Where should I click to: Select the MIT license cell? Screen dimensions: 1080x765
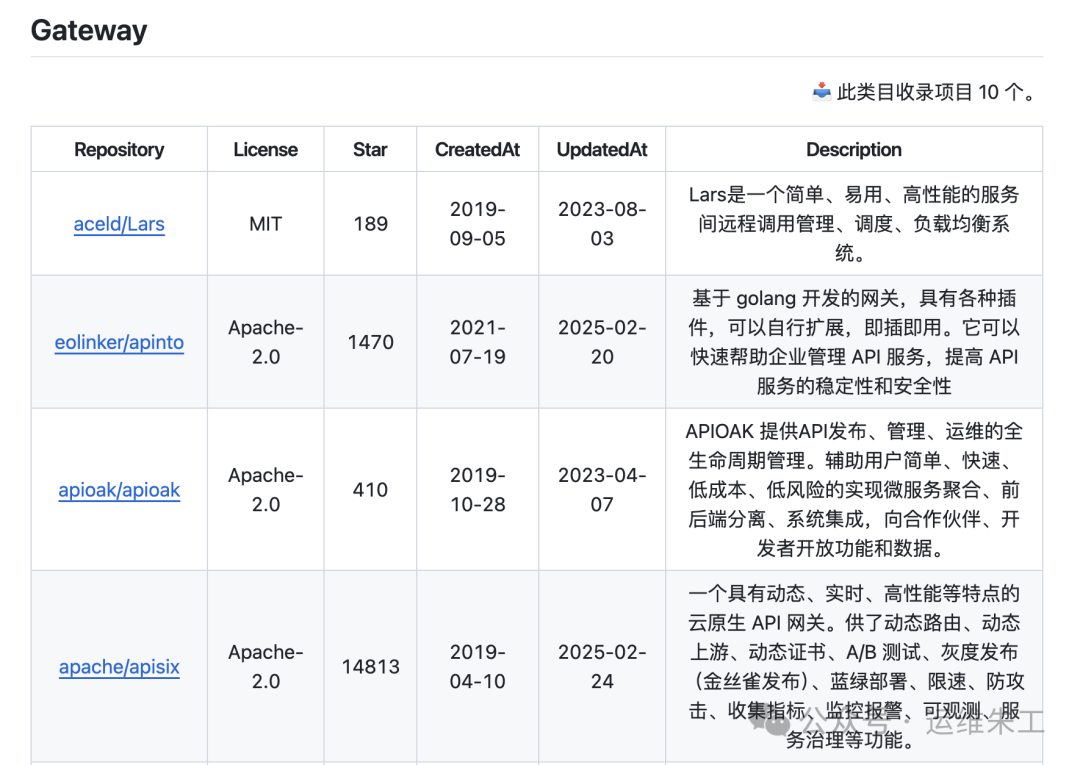[x=266, y=224]
